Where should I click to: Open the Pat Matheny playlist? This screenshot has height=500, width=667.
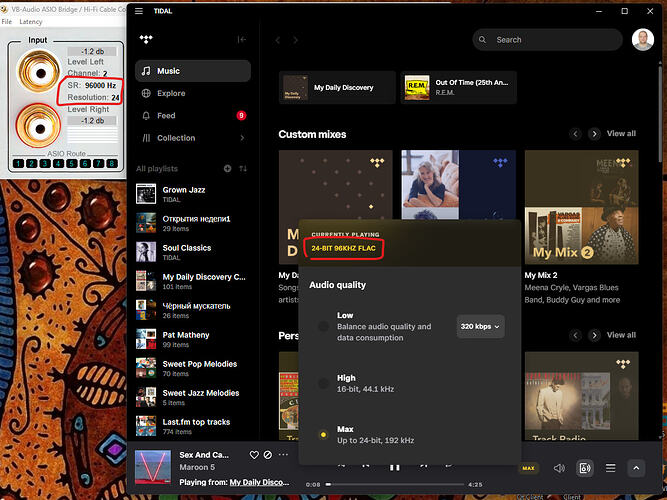click(x=191, y=339)
